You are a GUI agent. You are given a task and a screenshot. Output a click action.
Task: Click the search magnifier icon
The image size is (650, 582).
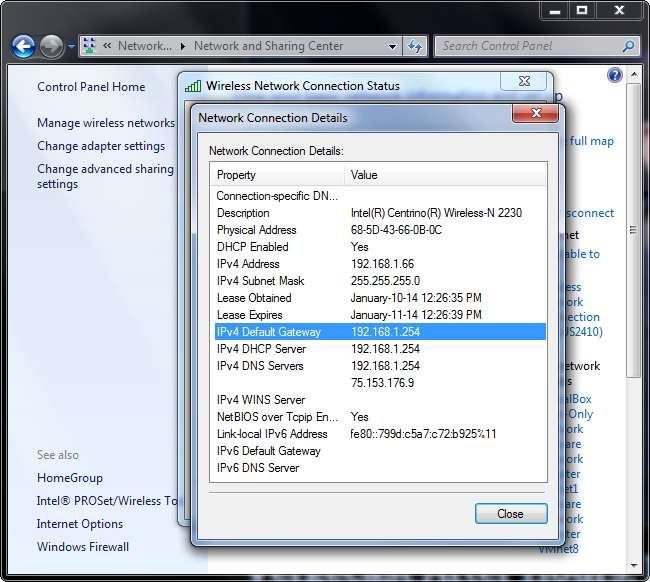(628, 46)
